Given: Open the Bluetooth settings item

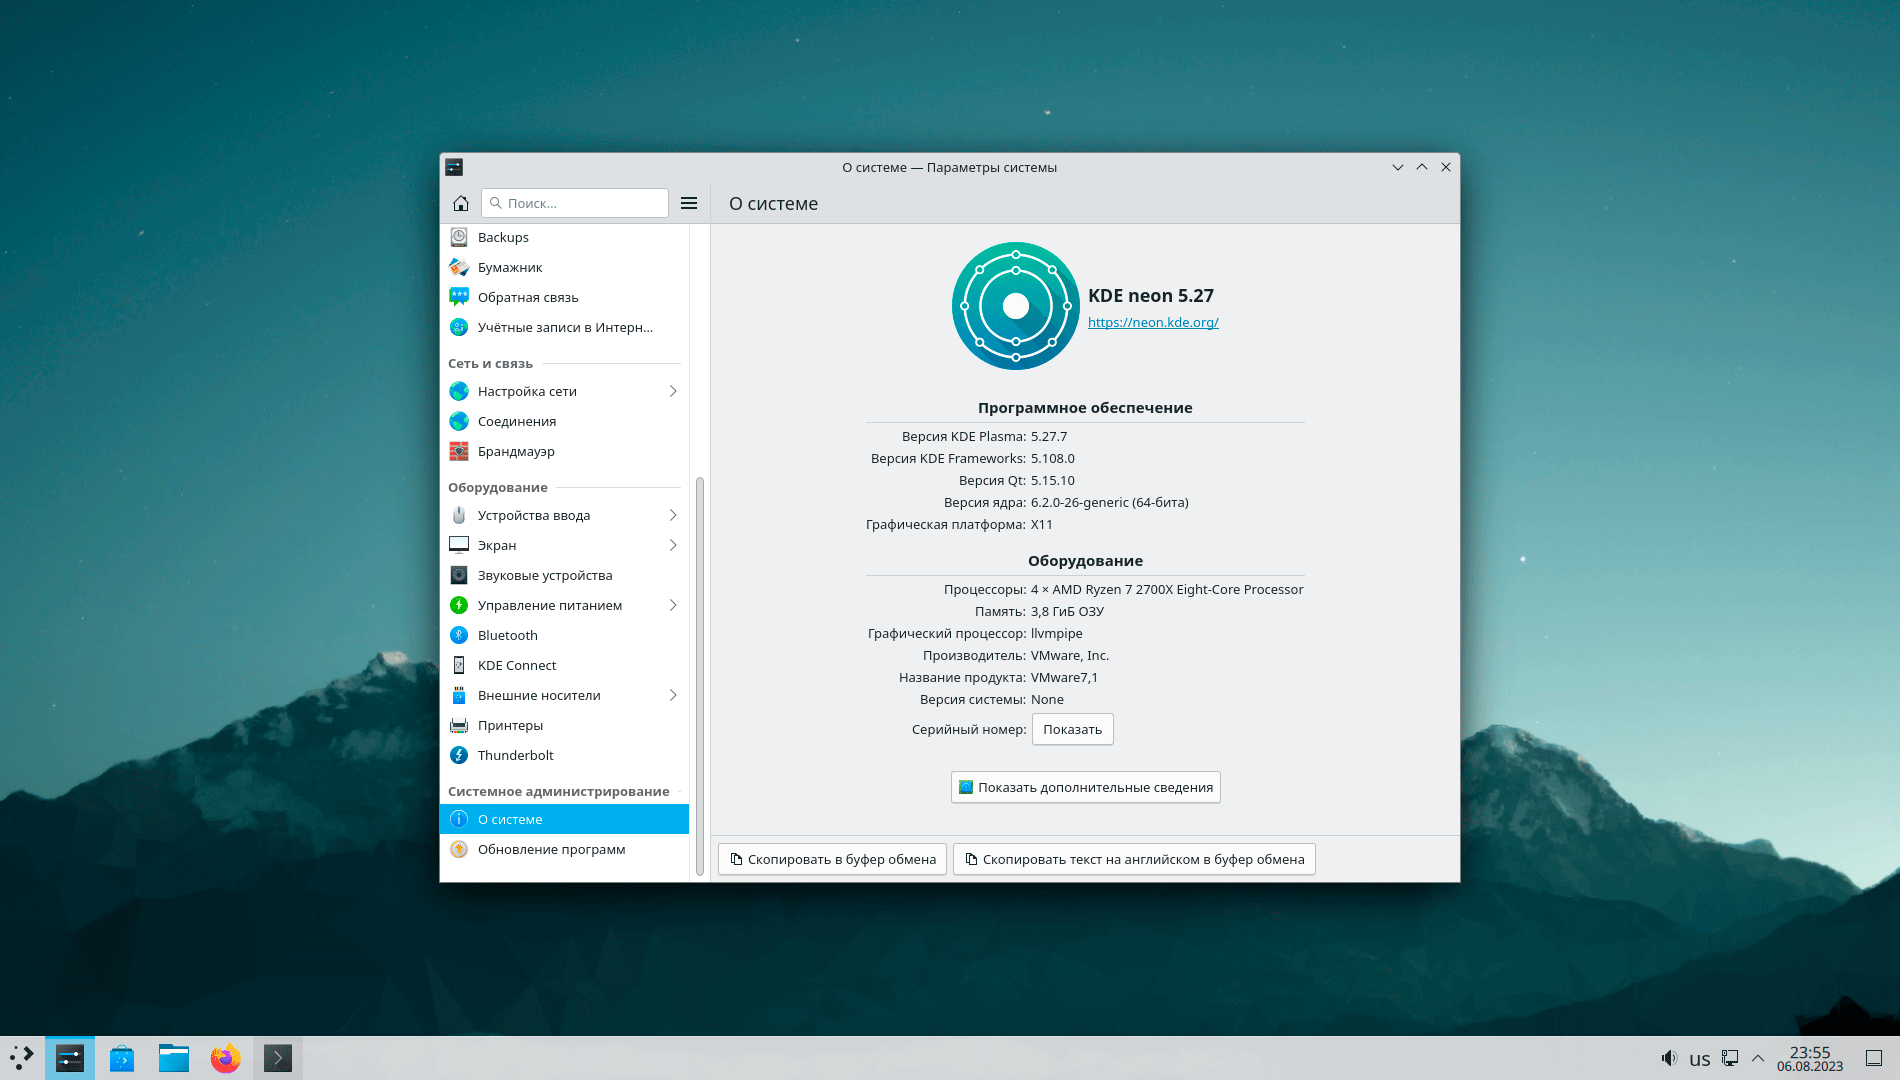Looking at the screenshot, I should [507, 635].
